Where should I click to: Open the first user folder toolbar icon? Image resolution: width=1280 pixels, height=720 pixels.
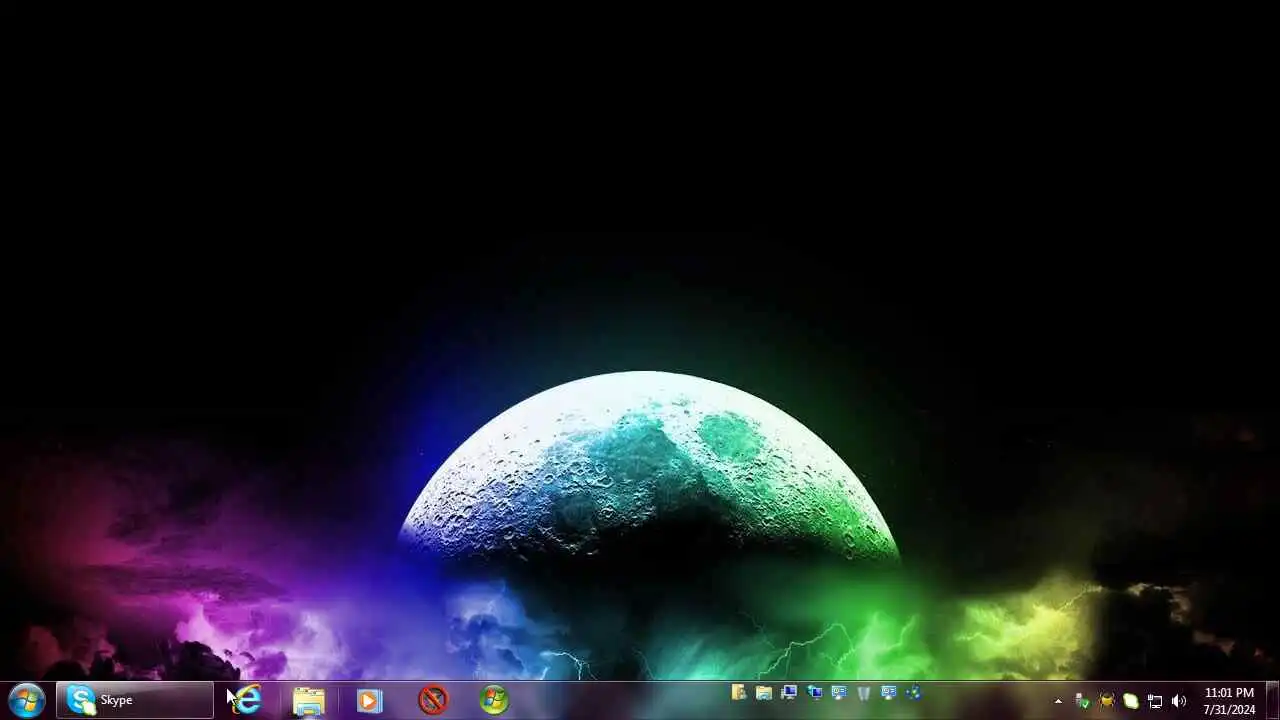[739, 692]
